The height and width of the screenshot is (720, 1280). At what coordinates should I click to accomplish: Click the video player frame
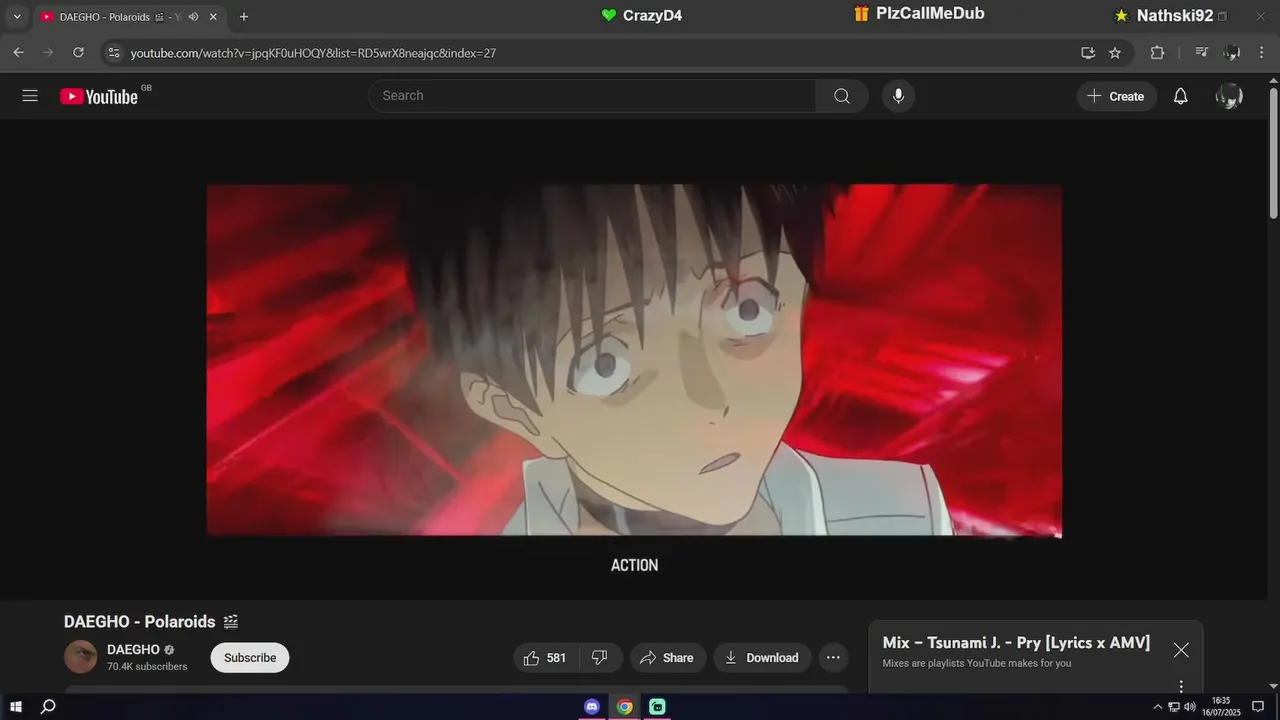click(634, 360)
